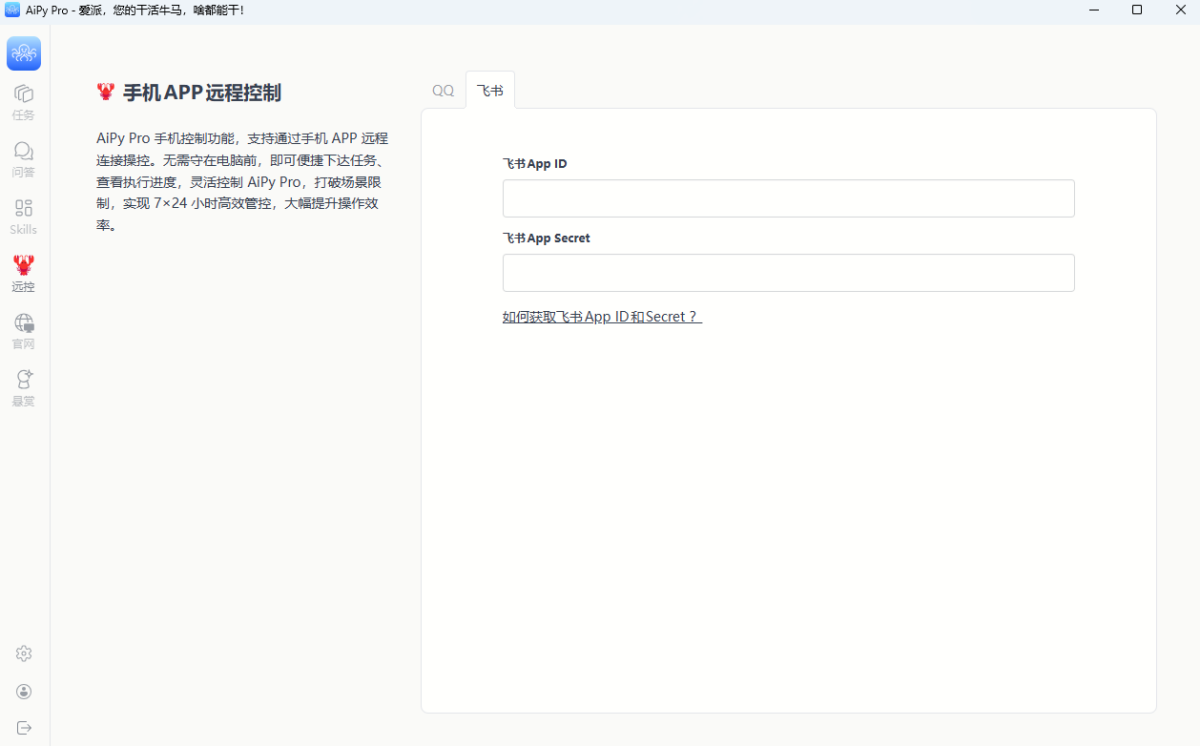The width and height of the screenshot is (1200, 746).
Task: Click the lobster icon beside 手机APP远程控制 heading
Action: pos(106,92)
